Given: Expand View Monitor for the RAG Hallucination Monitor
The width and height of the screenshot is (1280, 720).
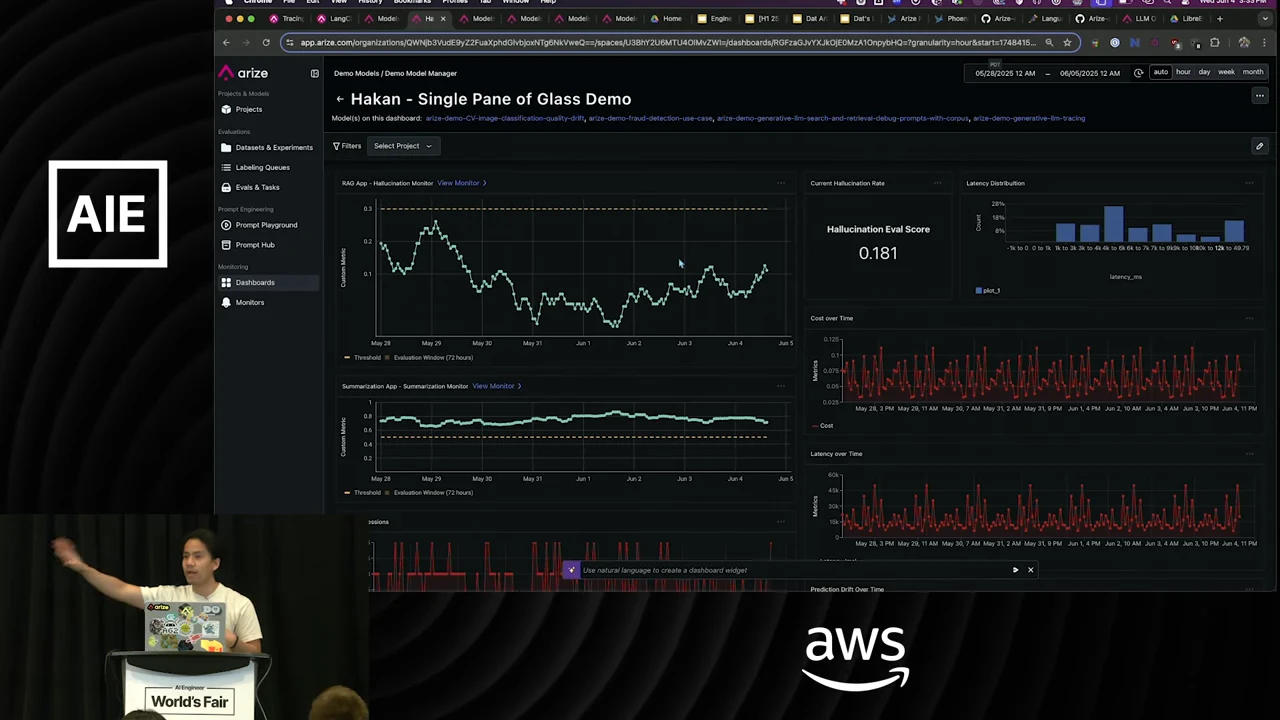Looking at the screenshot, I should coord(461,183).
